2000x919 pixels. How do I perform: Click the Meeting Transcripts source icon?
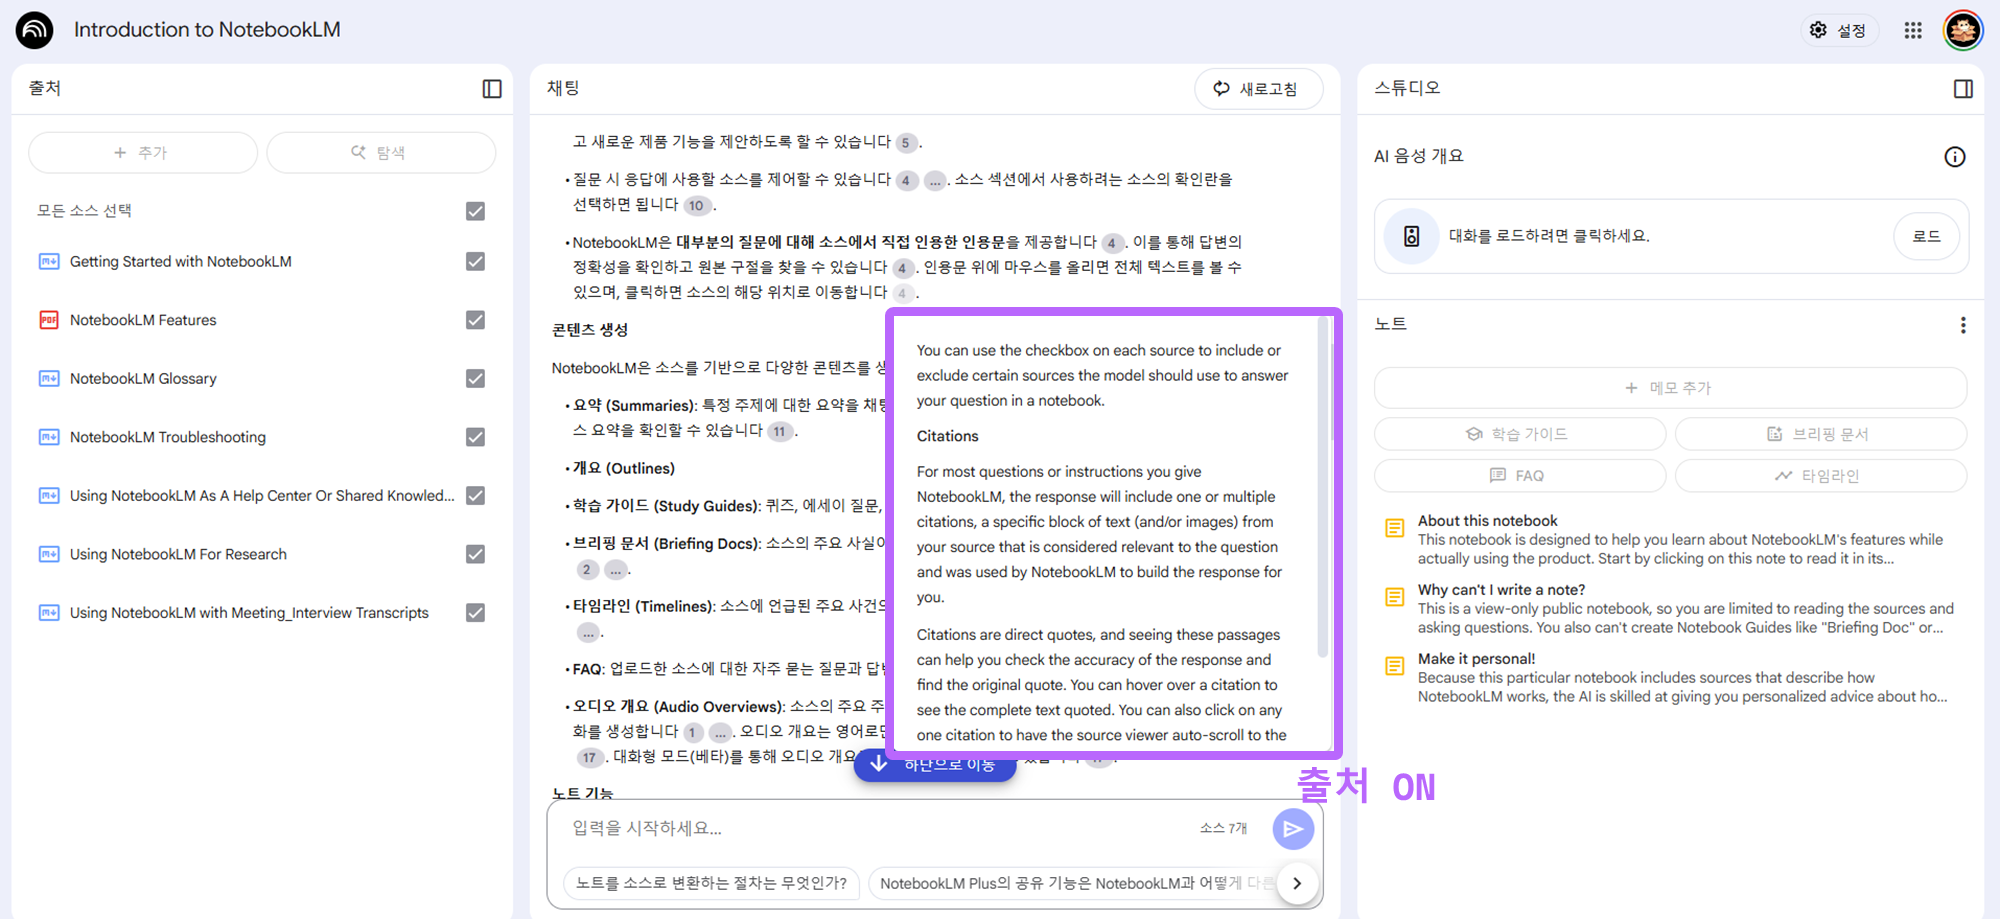click(x=48, y=613)
